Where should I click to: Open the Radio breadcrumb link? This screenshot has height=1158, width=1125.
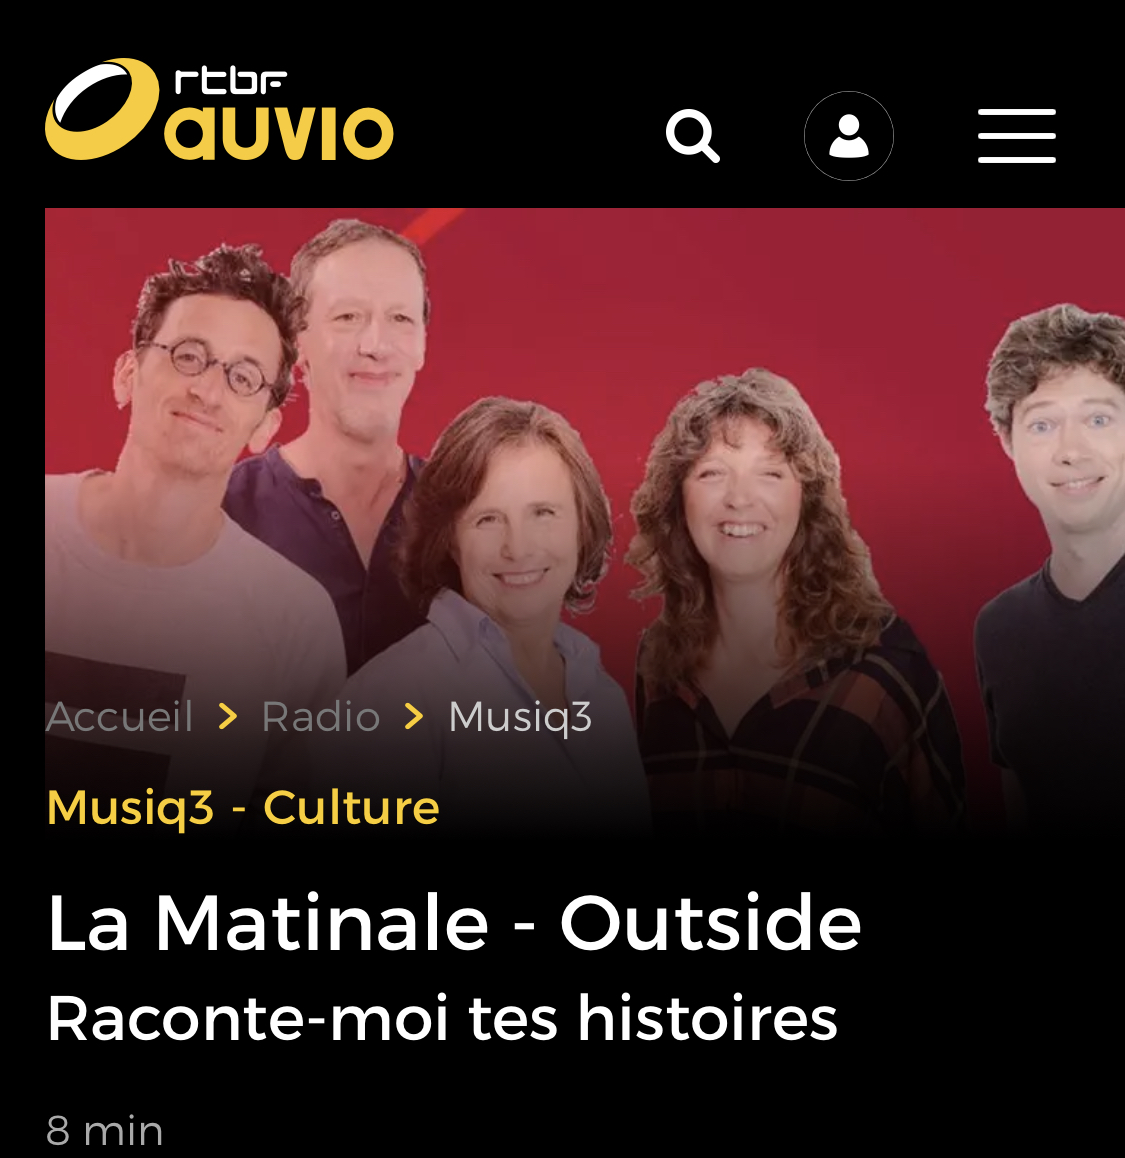(321, 716)
